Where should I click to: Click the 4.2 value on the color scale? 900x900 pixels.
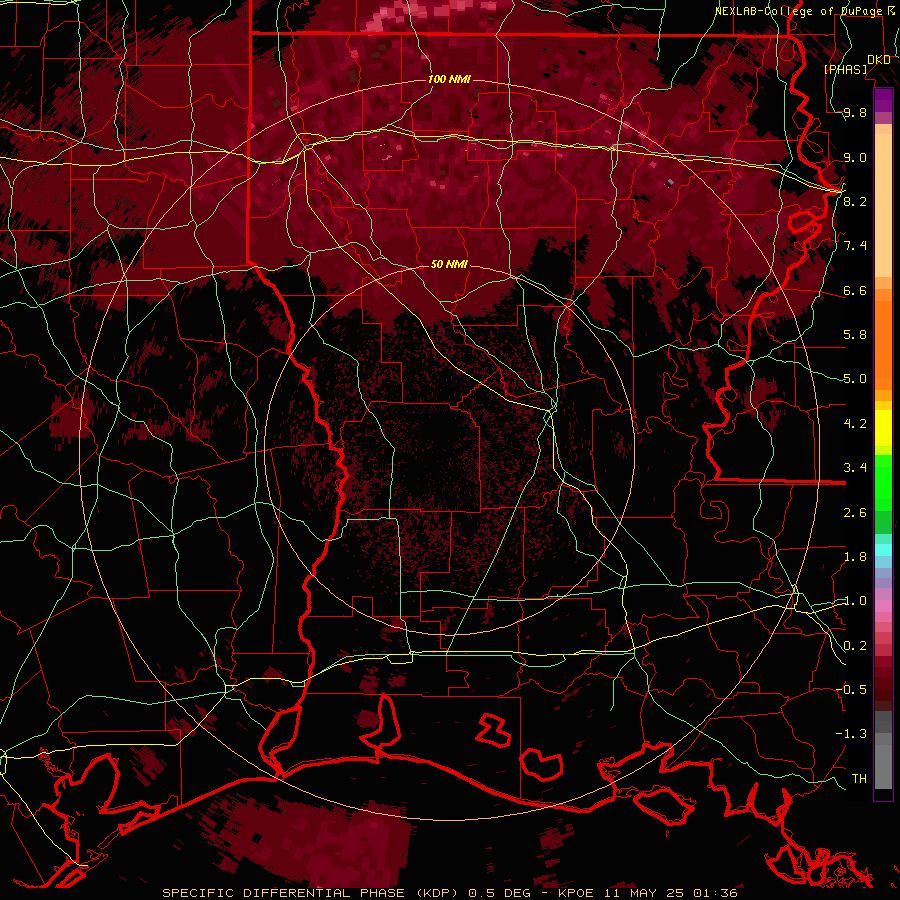(x=855, y=424)
